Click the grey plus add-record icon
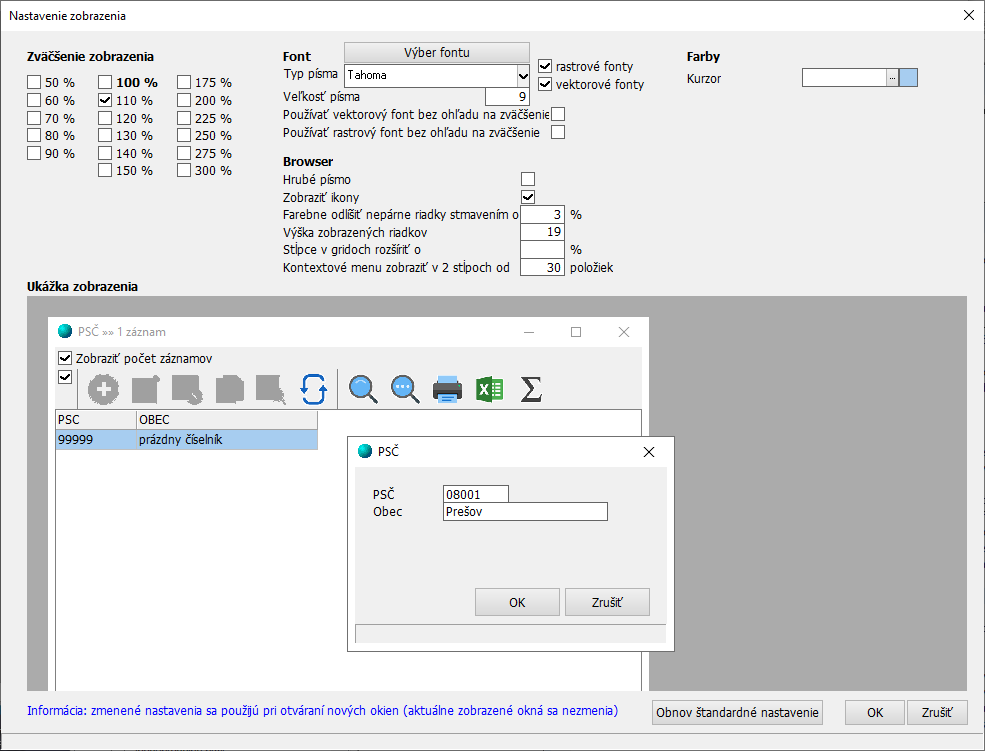This screenshot has height=751, width=985. point(103,389)
